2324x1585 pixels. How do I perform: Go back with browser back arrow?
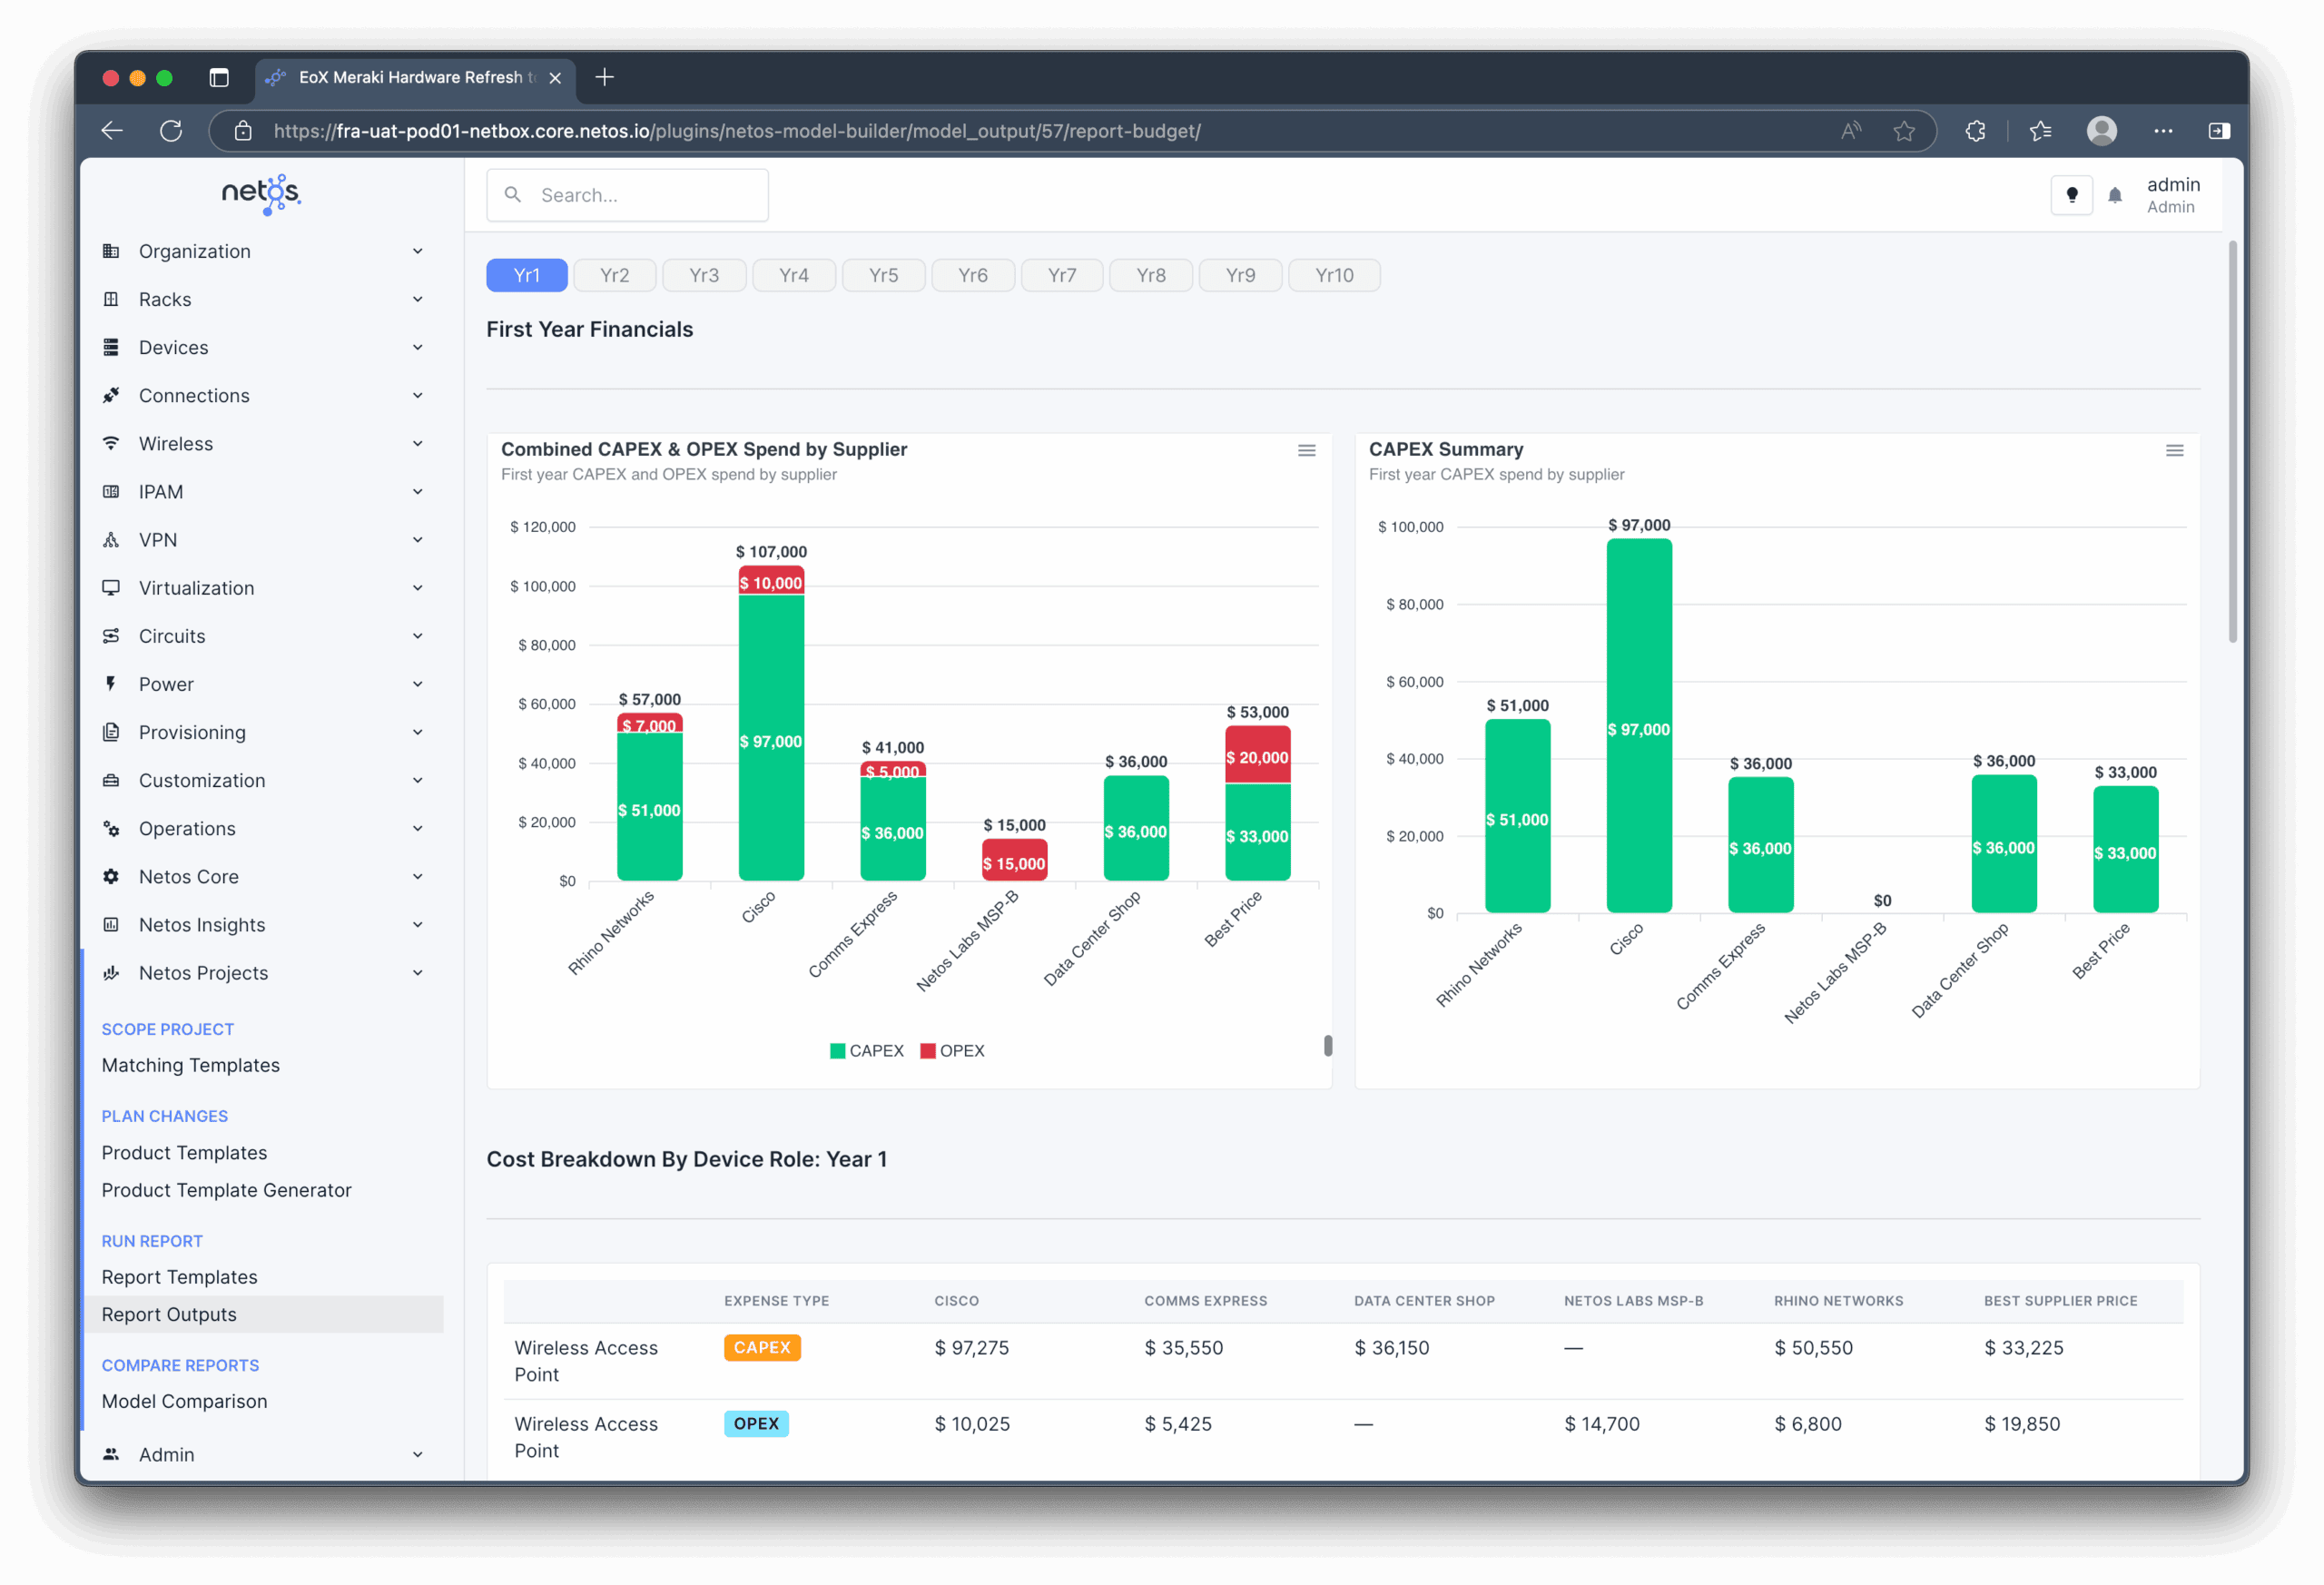click(x=112, y=131)
